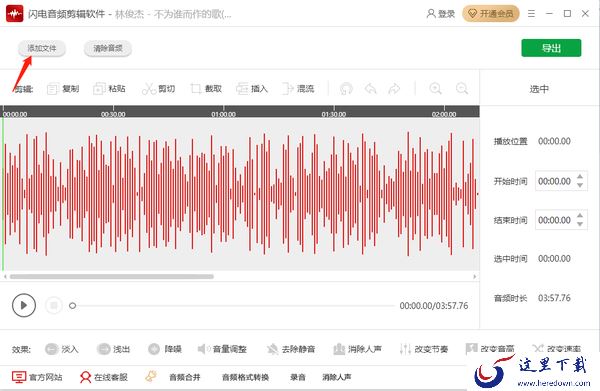Open 改变音高 pitch change effect
Viewport: 600px width, 391px height.
pyautogui.click(x=490, y=349)
